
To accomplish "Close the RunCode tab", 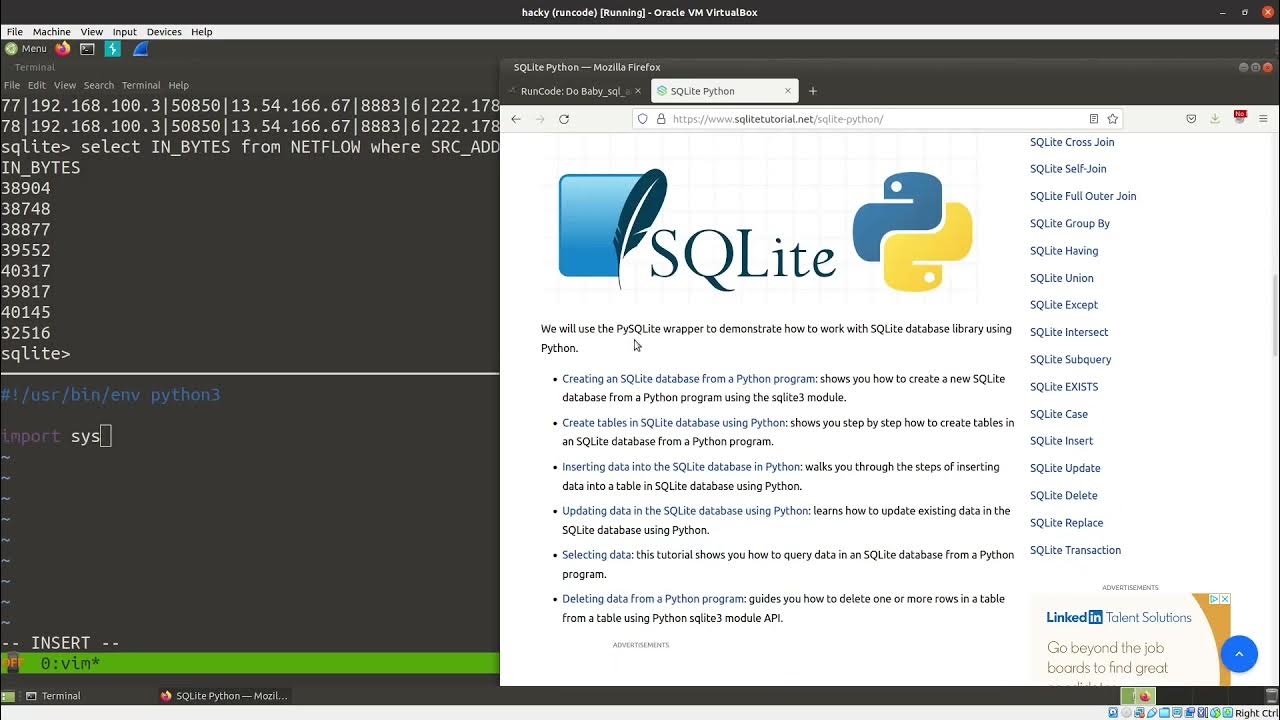I will coord(638,91).
